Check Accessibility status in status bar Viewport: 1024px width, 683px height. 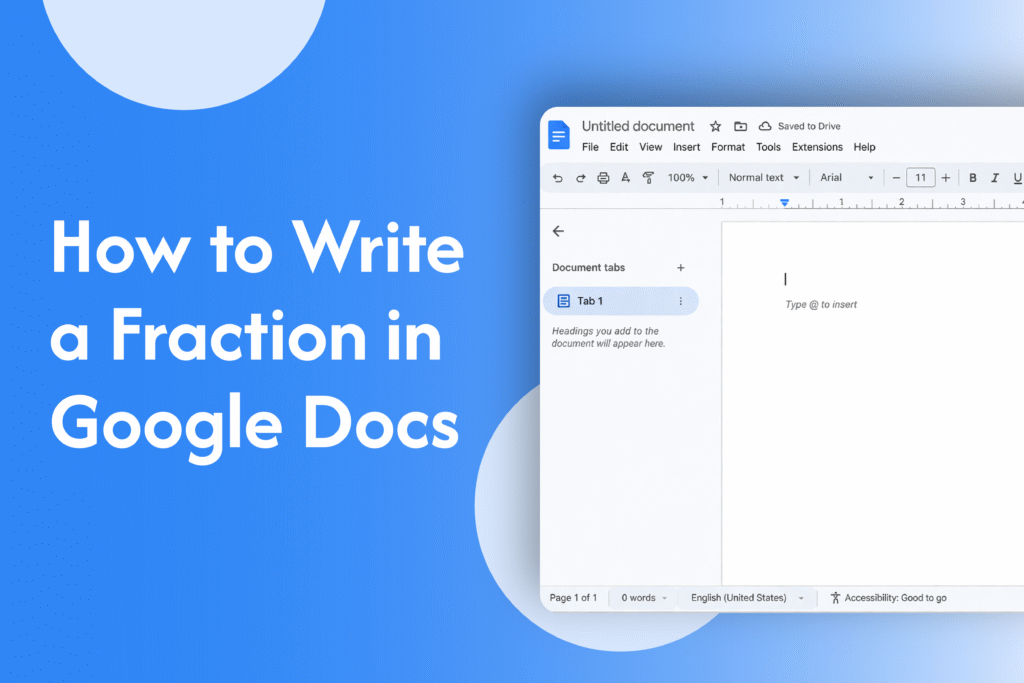point(888,598)
